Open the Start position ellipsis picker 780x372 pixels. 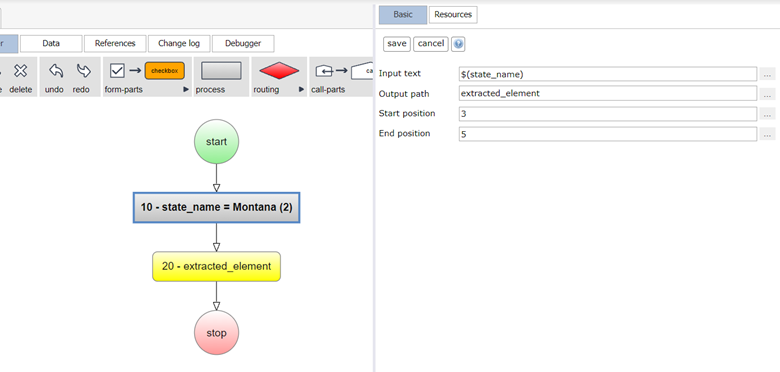(x=767, y=114)
